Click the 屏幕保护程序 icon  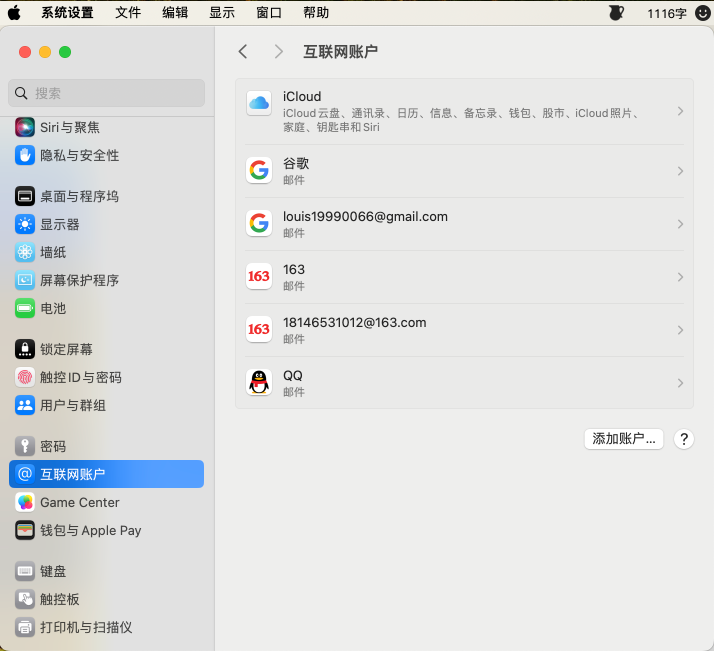[x=25, y=280]
